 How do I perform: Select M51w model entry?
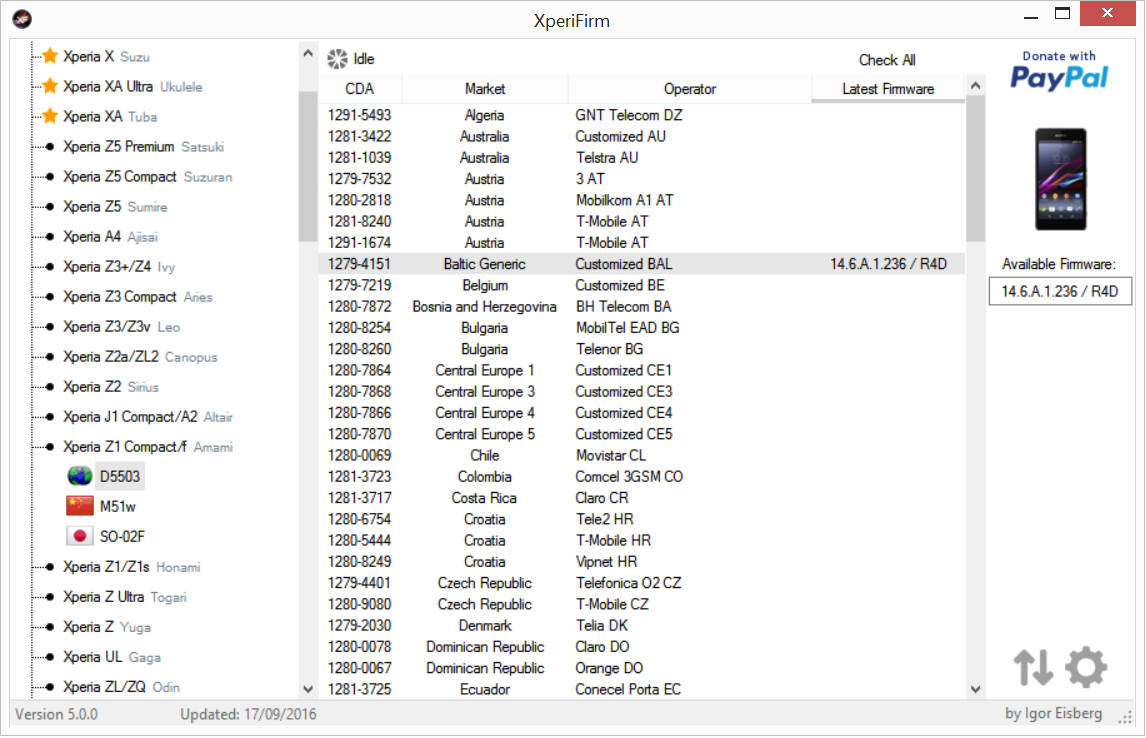pos(118,506)
